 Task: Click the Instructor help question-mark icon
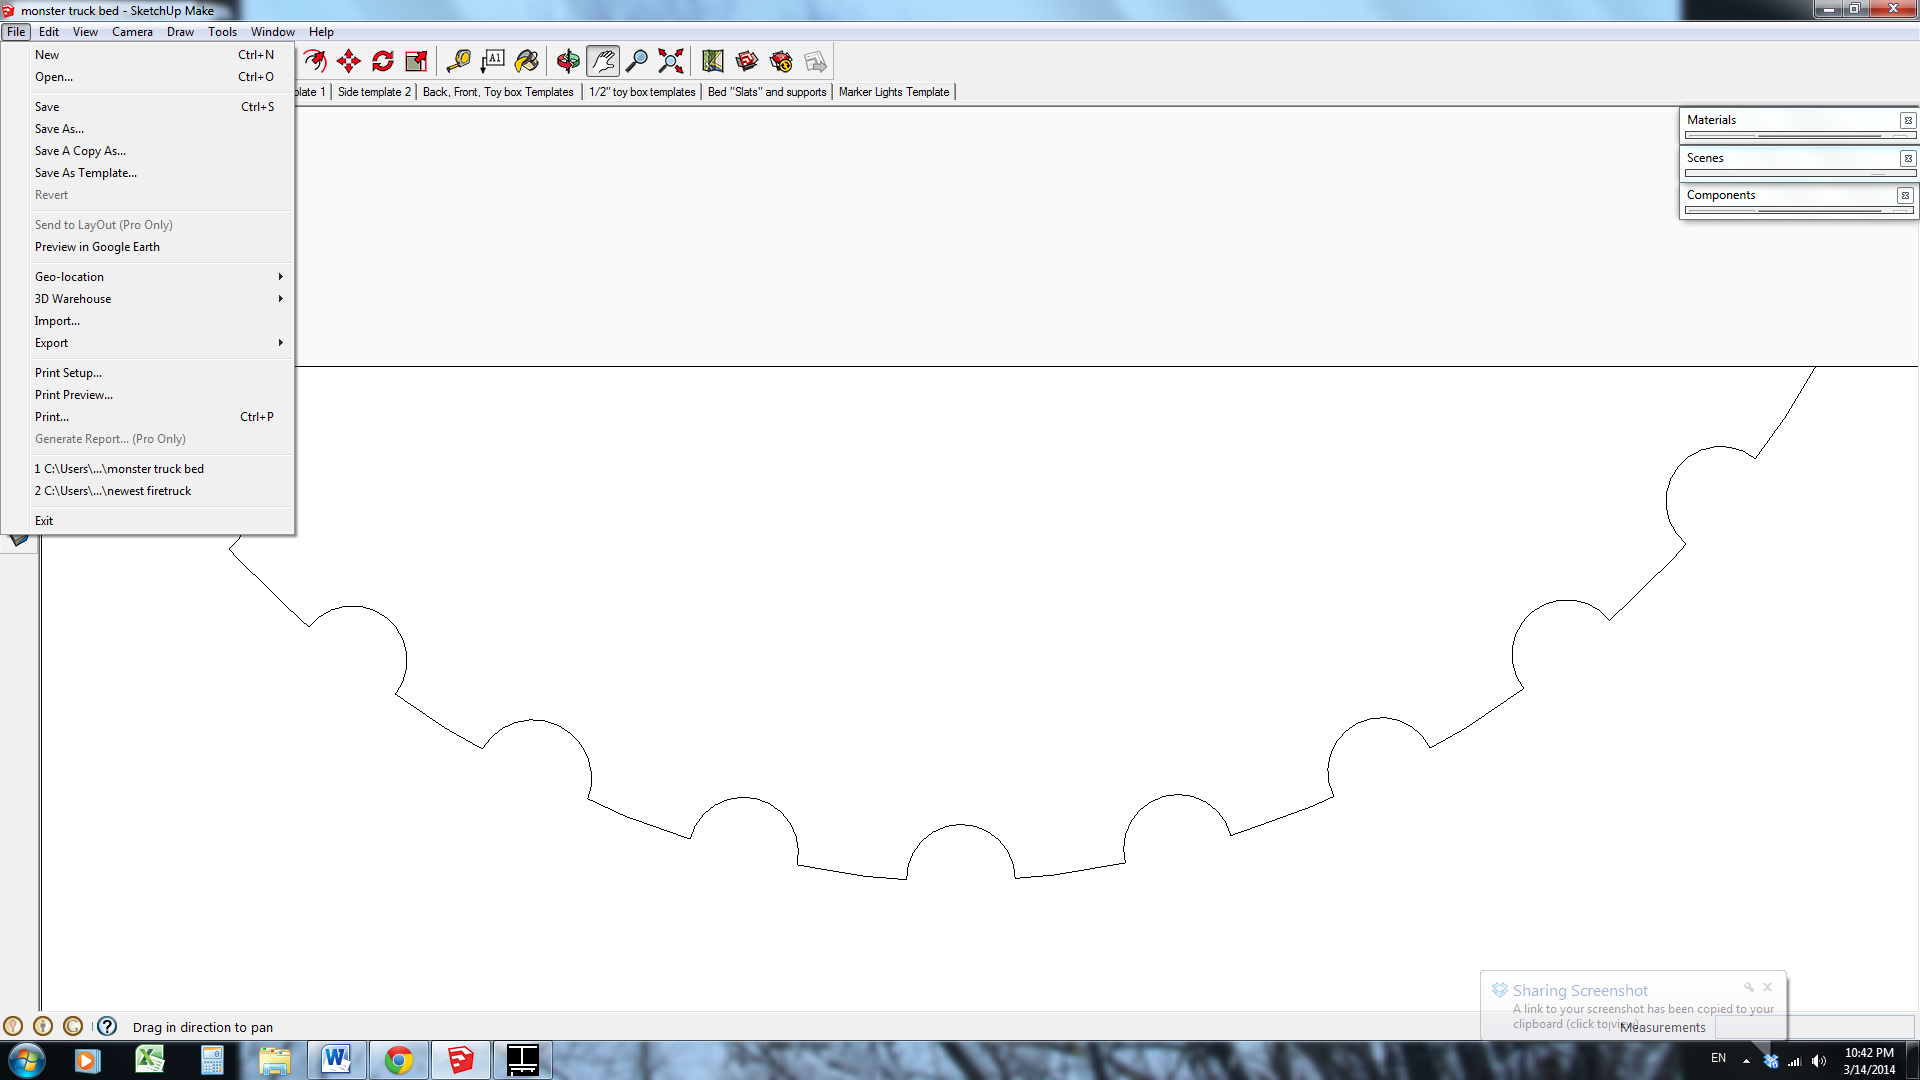point(107,1026)
